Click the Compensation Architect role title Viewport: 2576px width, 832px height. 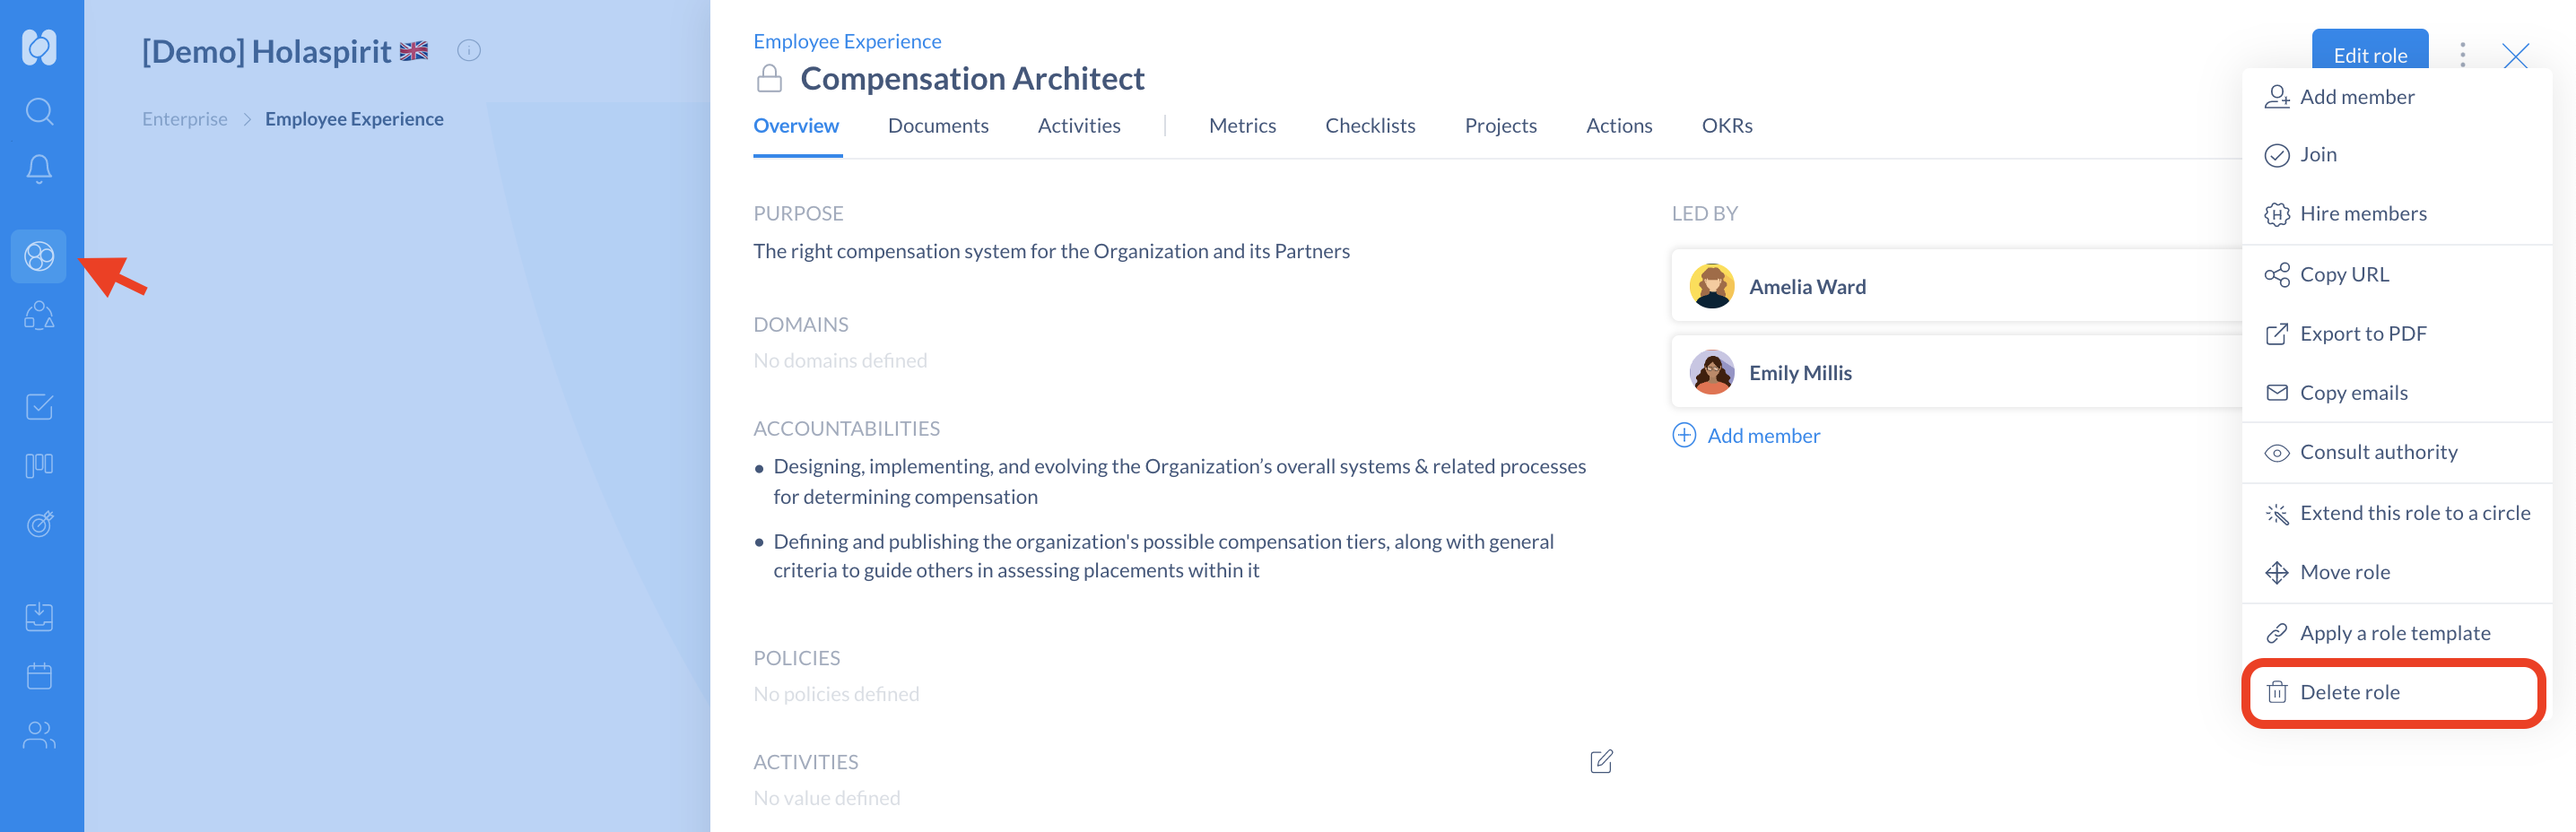(x=972, y=78)
